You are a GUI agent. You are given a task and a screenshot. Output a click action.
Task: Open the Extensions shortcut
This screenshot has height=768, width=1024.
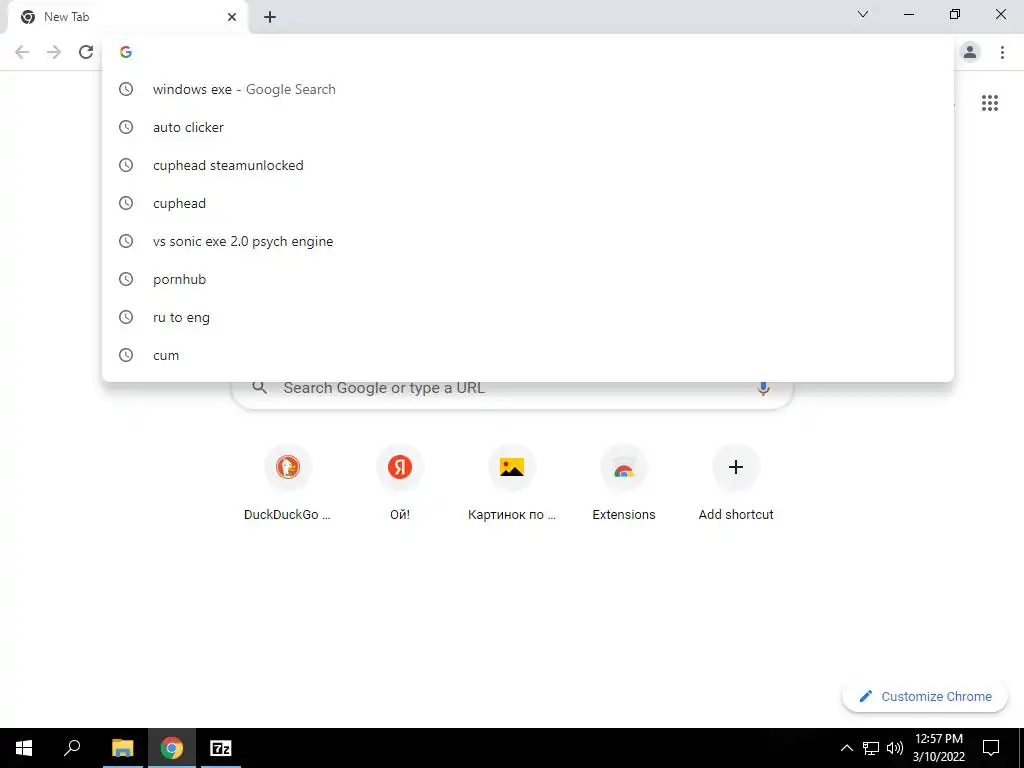click(624, 483)
